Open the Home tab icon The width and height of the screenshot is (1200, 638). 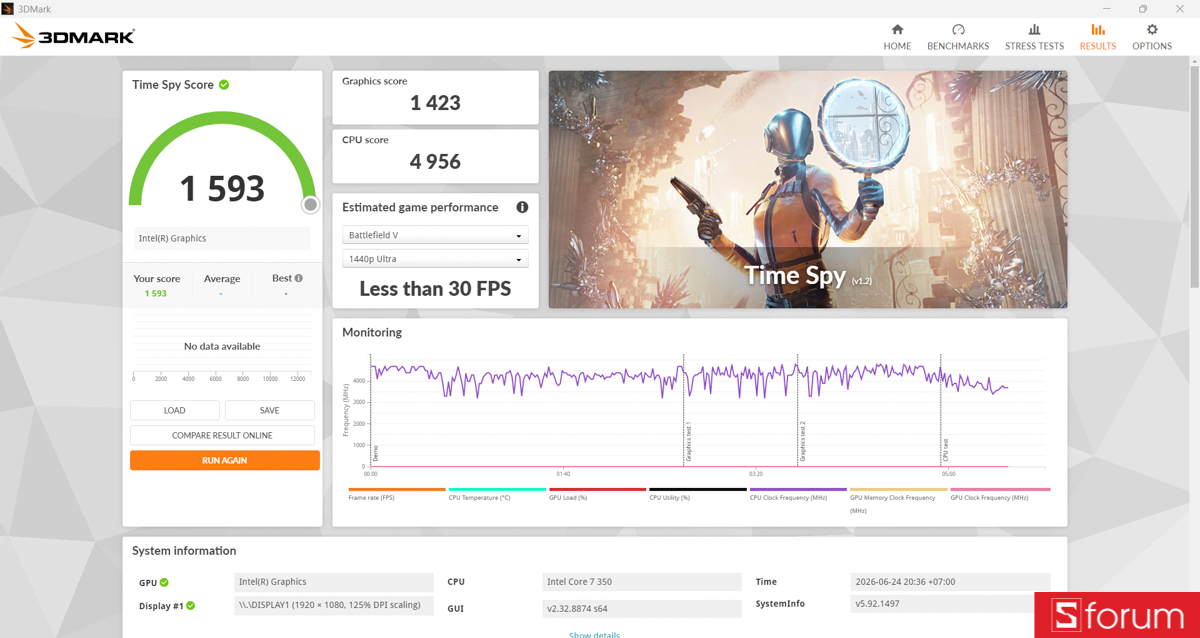coord(897,30)
